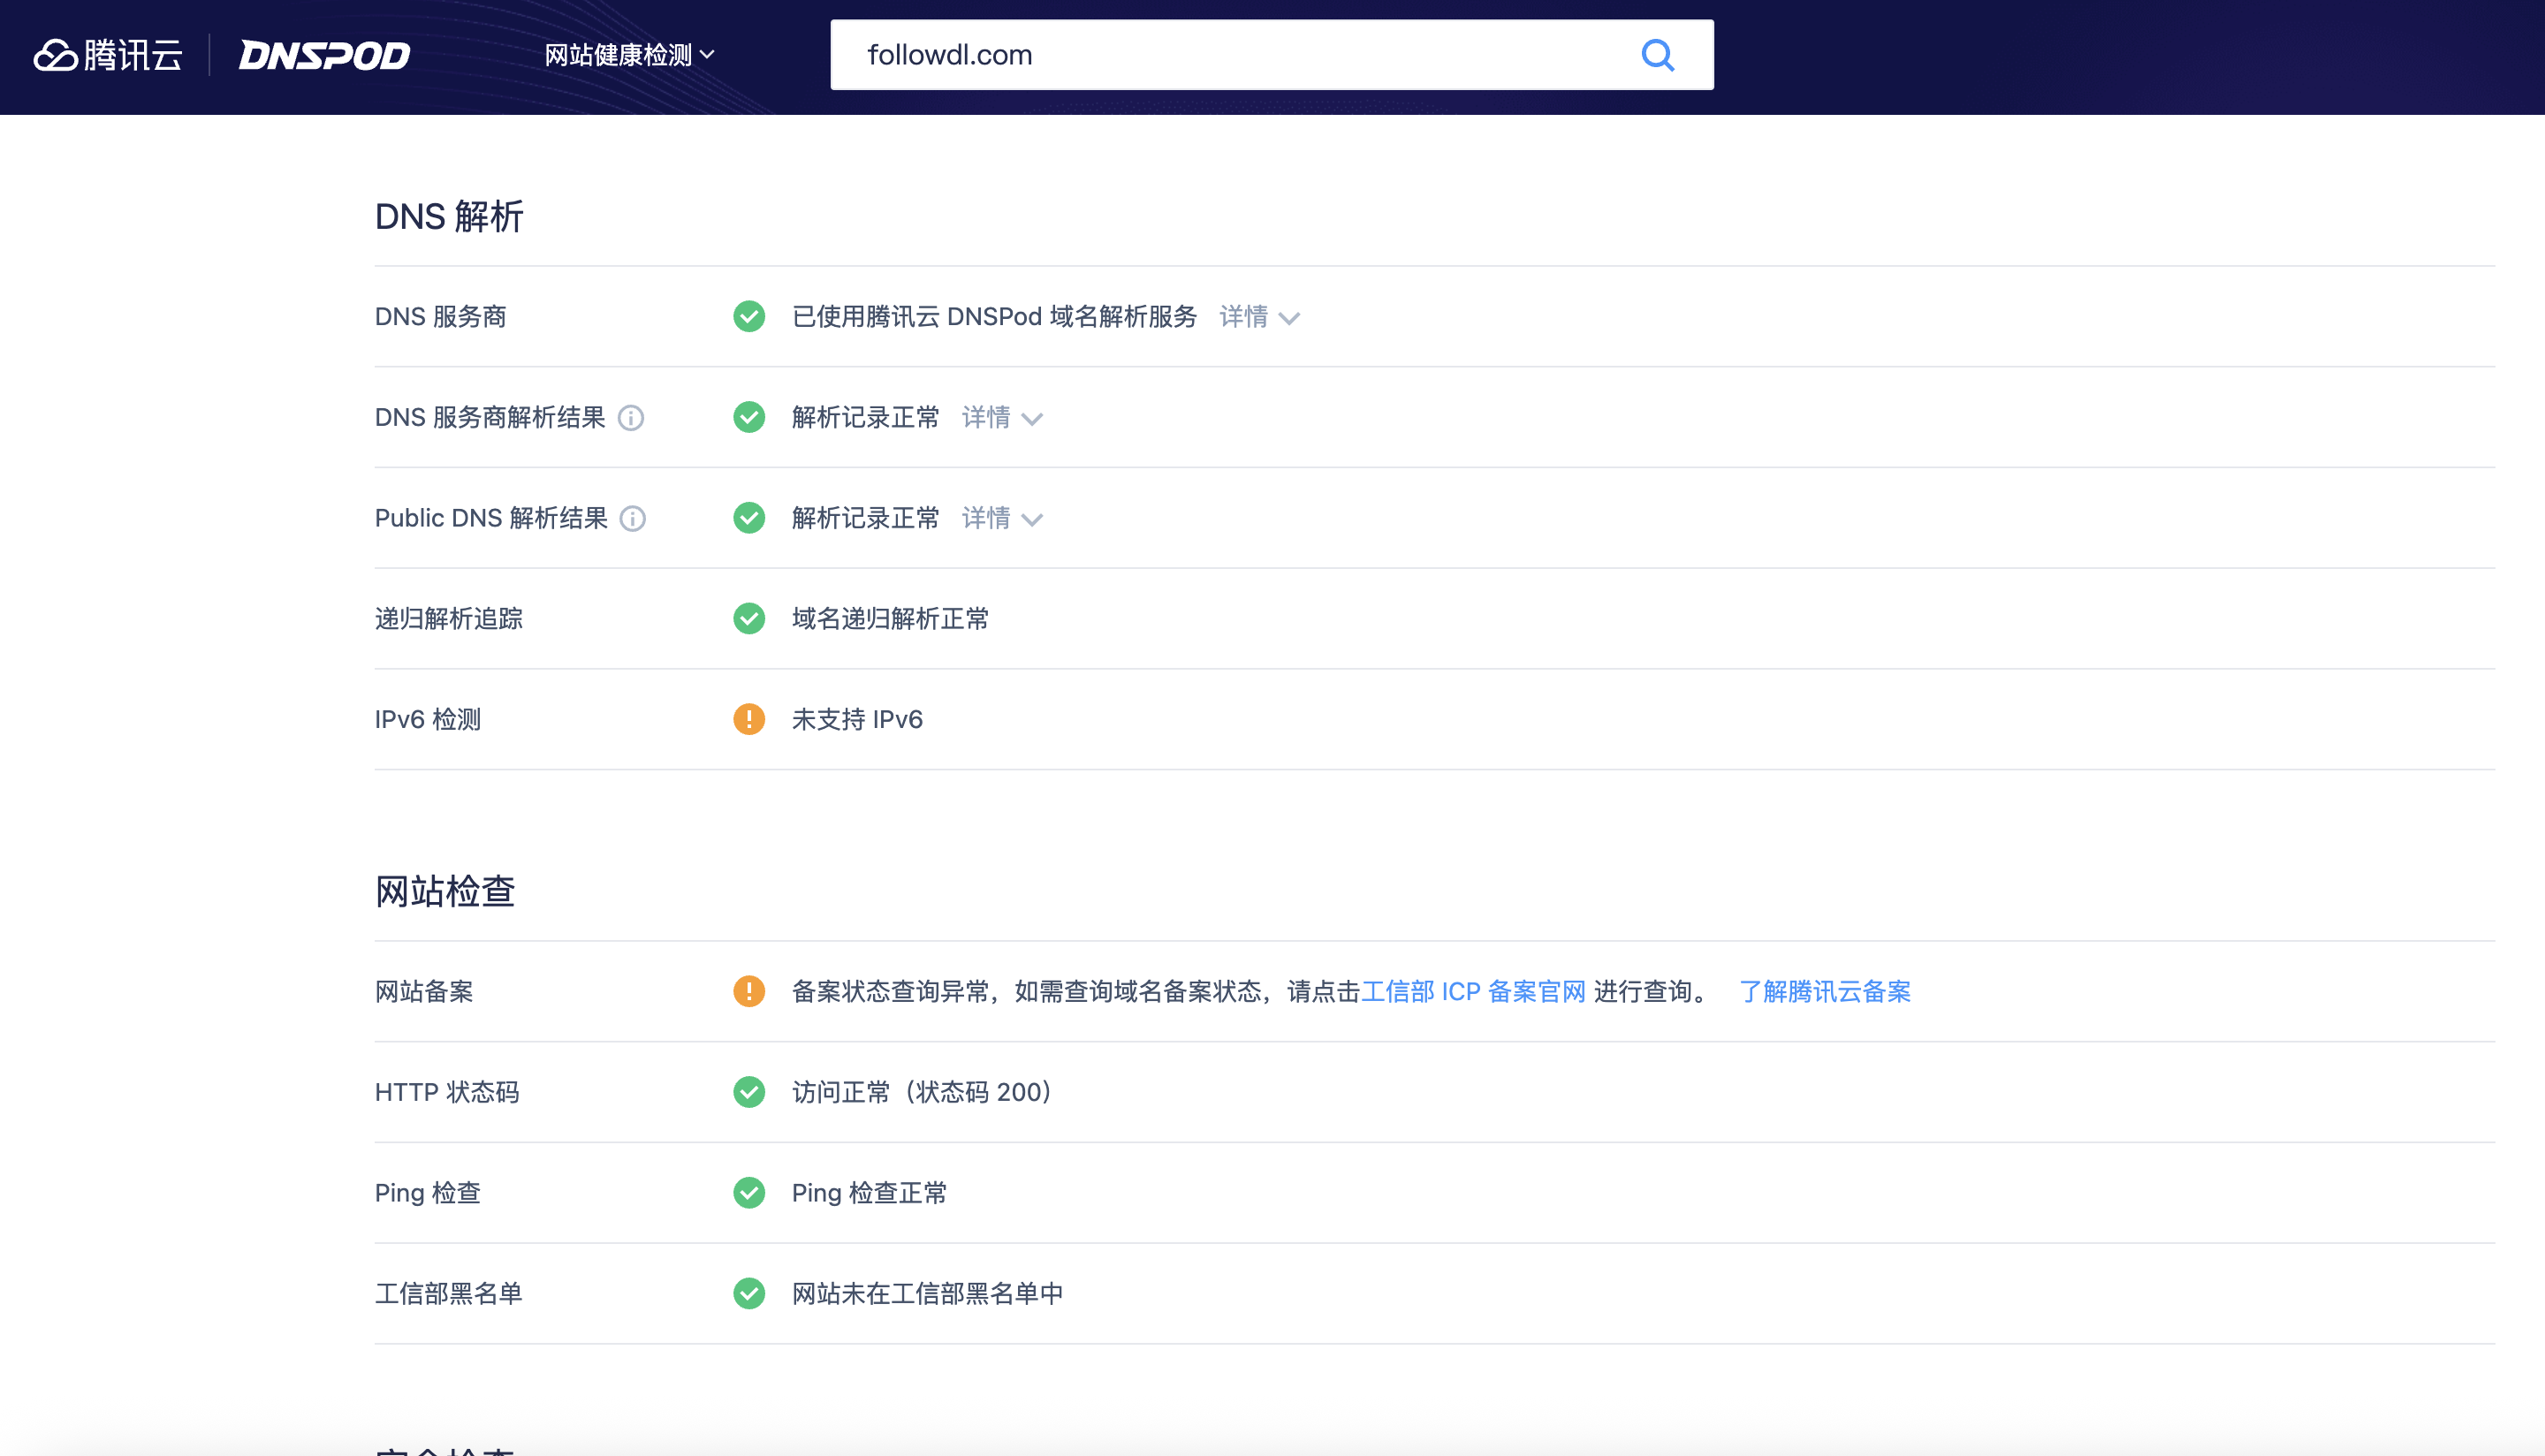Click the search magnifier icon
Viewport: 2545px width, 1456px height.
(x=1657, y=55)
